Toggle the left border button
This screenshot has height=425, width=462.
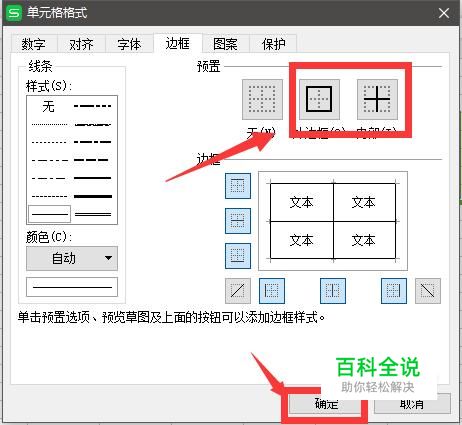[x=272, y=291]
